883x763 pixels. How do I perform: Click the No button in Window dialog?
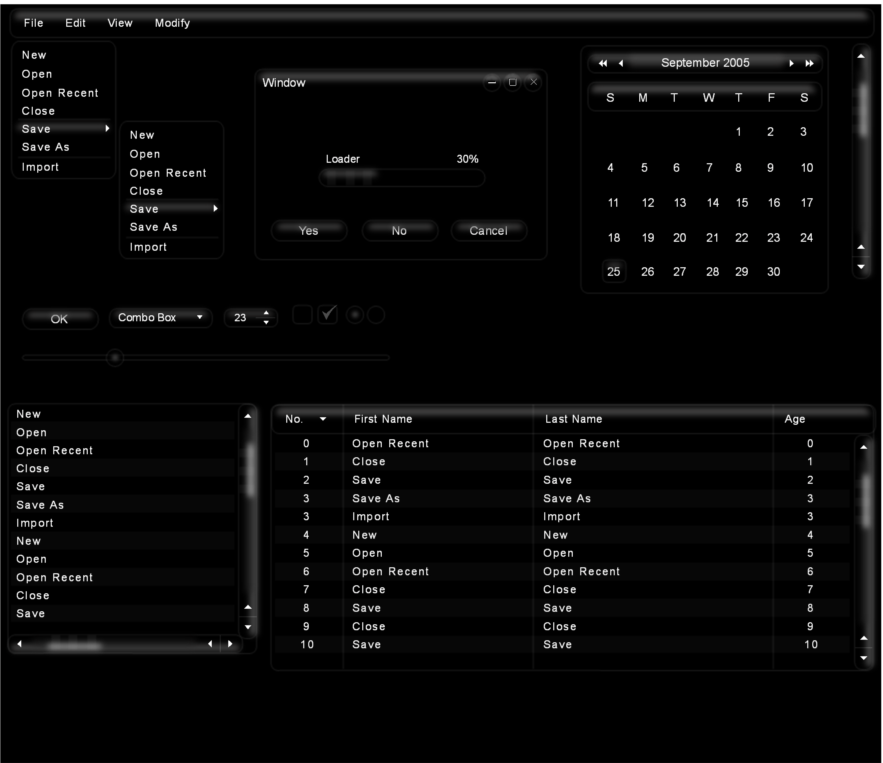coord(399,230)
